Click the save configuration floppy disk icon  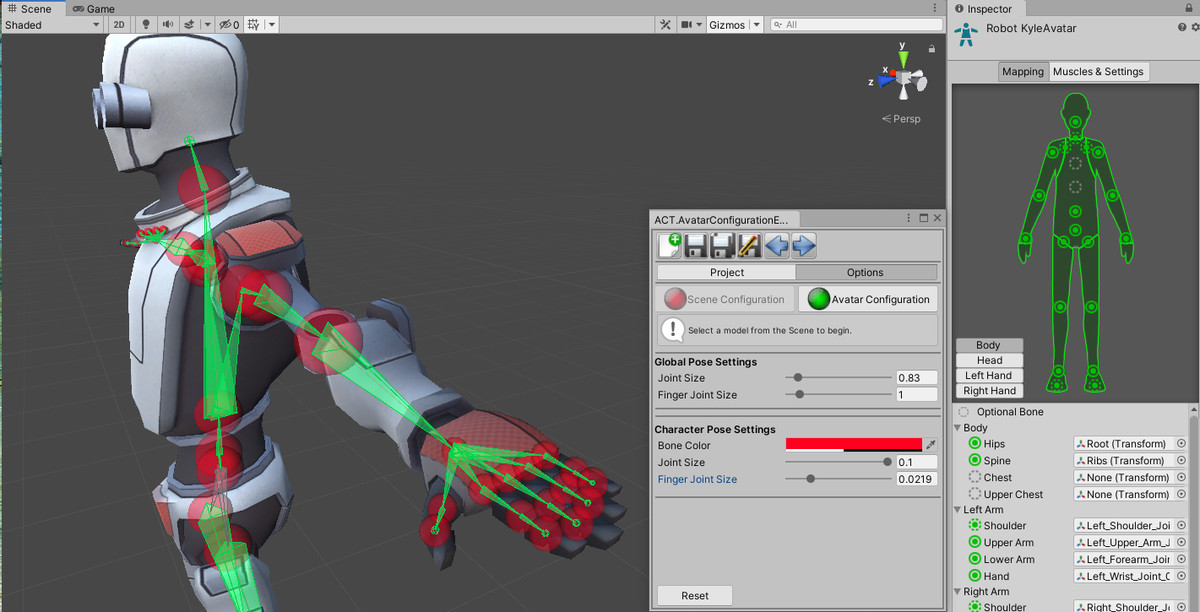(x=694, y=245)
